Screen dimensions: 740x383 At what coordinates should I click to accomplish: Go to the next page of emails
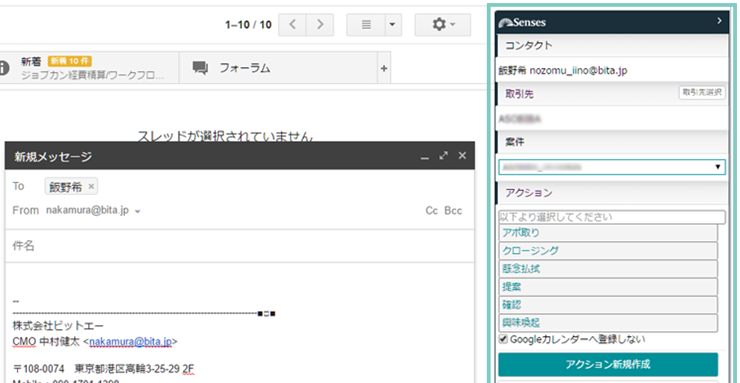tap(320, 25)
